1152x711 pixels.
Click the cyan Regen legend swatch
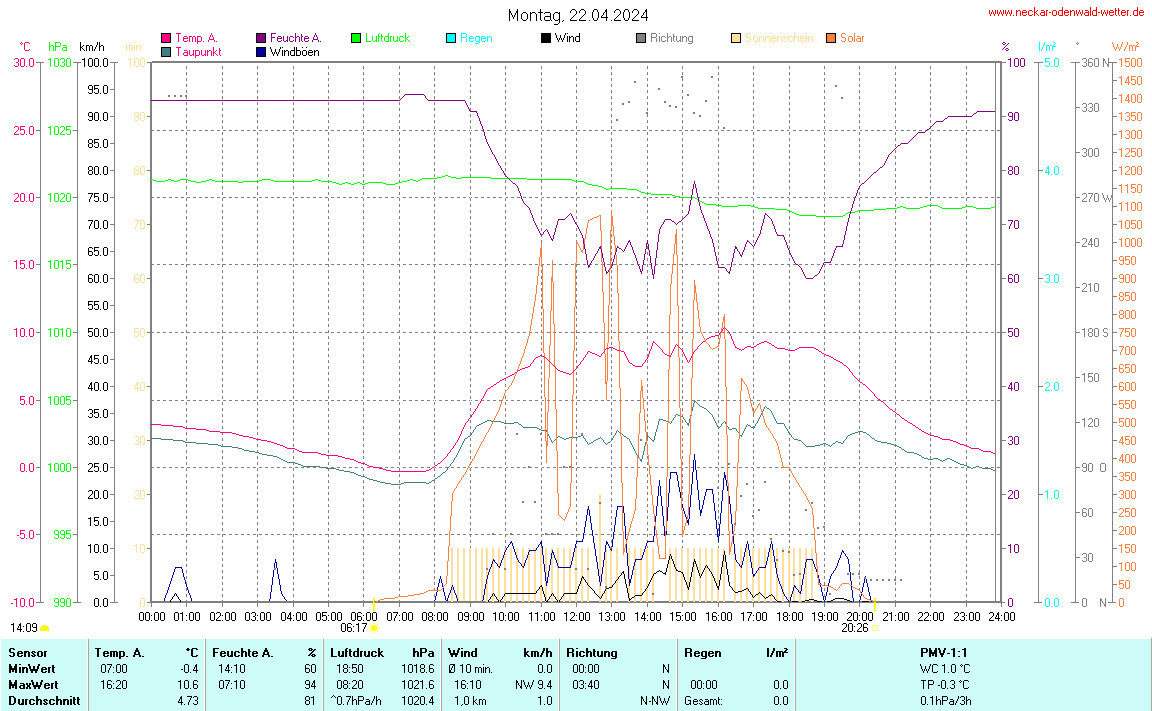pos(451,38)
